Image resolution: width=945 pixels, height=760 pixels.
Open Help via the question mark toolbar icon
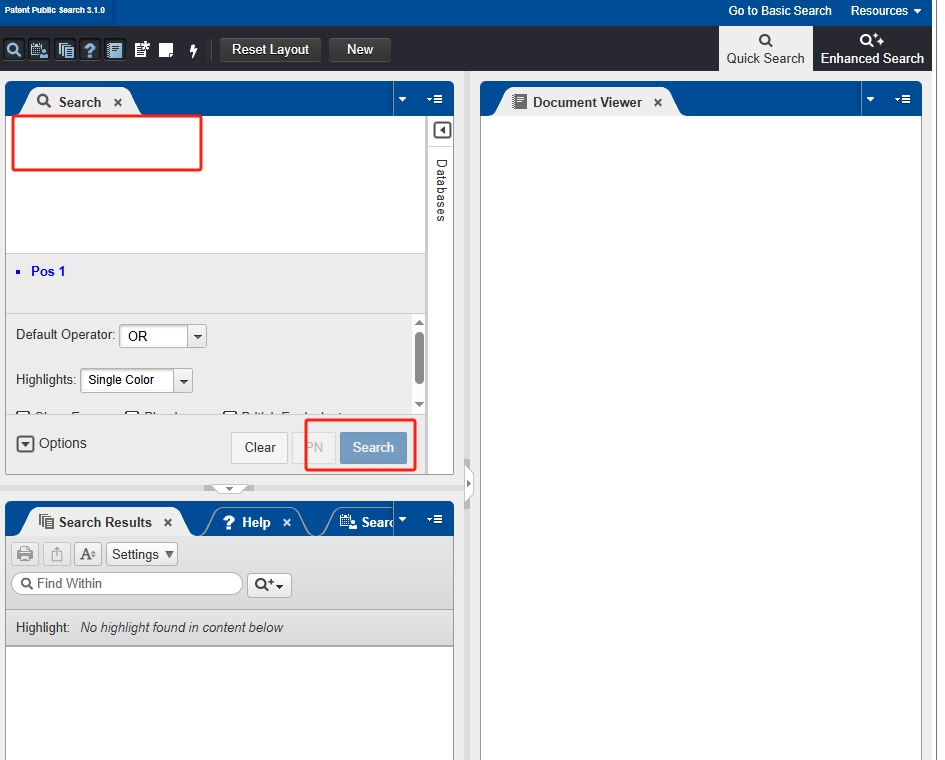[90, 50]
